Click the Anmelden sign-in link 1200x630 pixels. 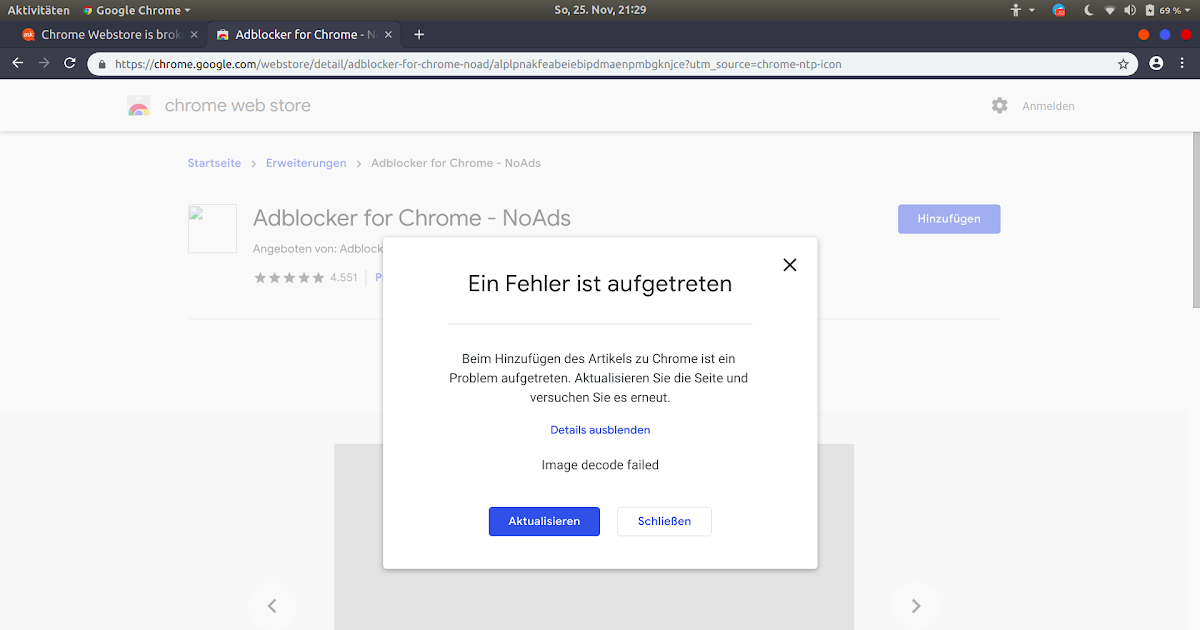[x=1048, y=106]
